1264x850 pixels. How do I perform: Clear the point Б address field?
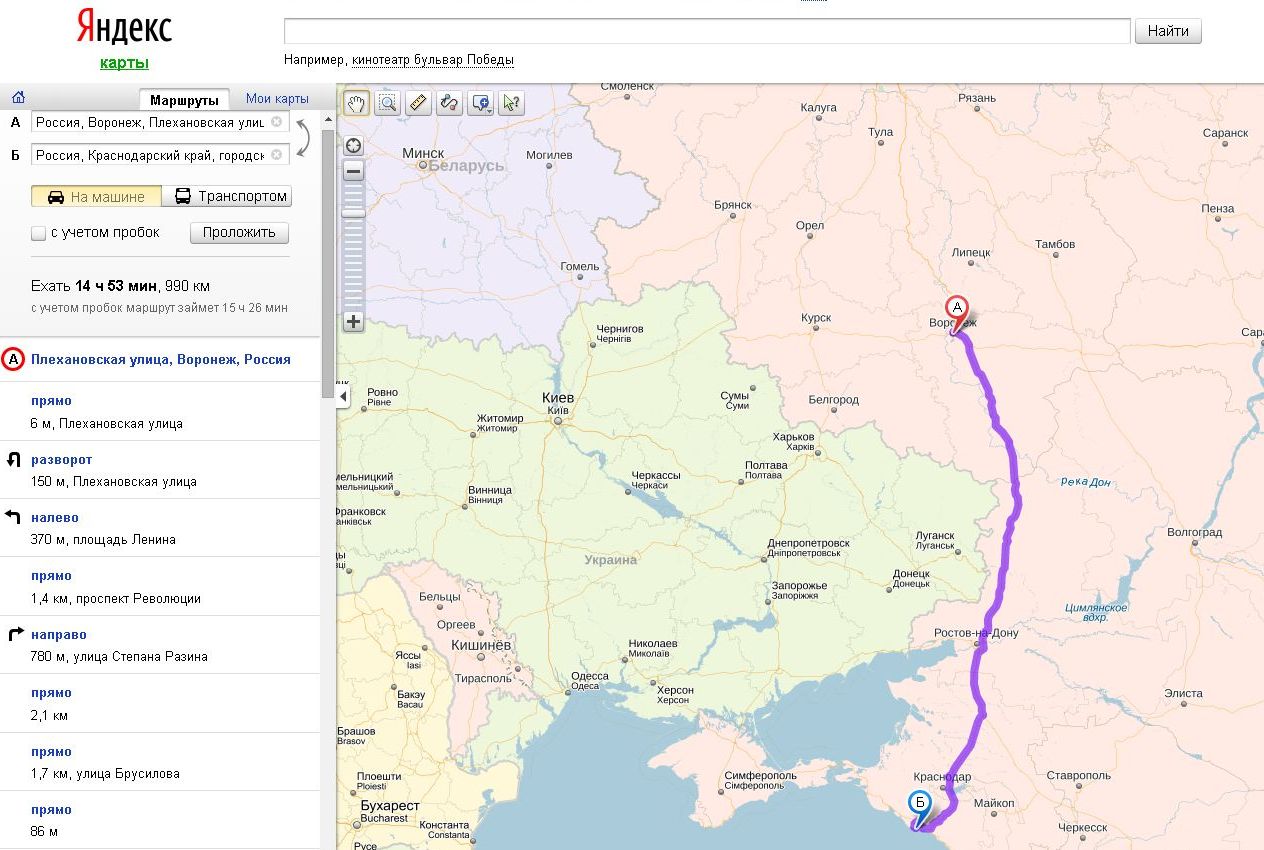[277, 155]
